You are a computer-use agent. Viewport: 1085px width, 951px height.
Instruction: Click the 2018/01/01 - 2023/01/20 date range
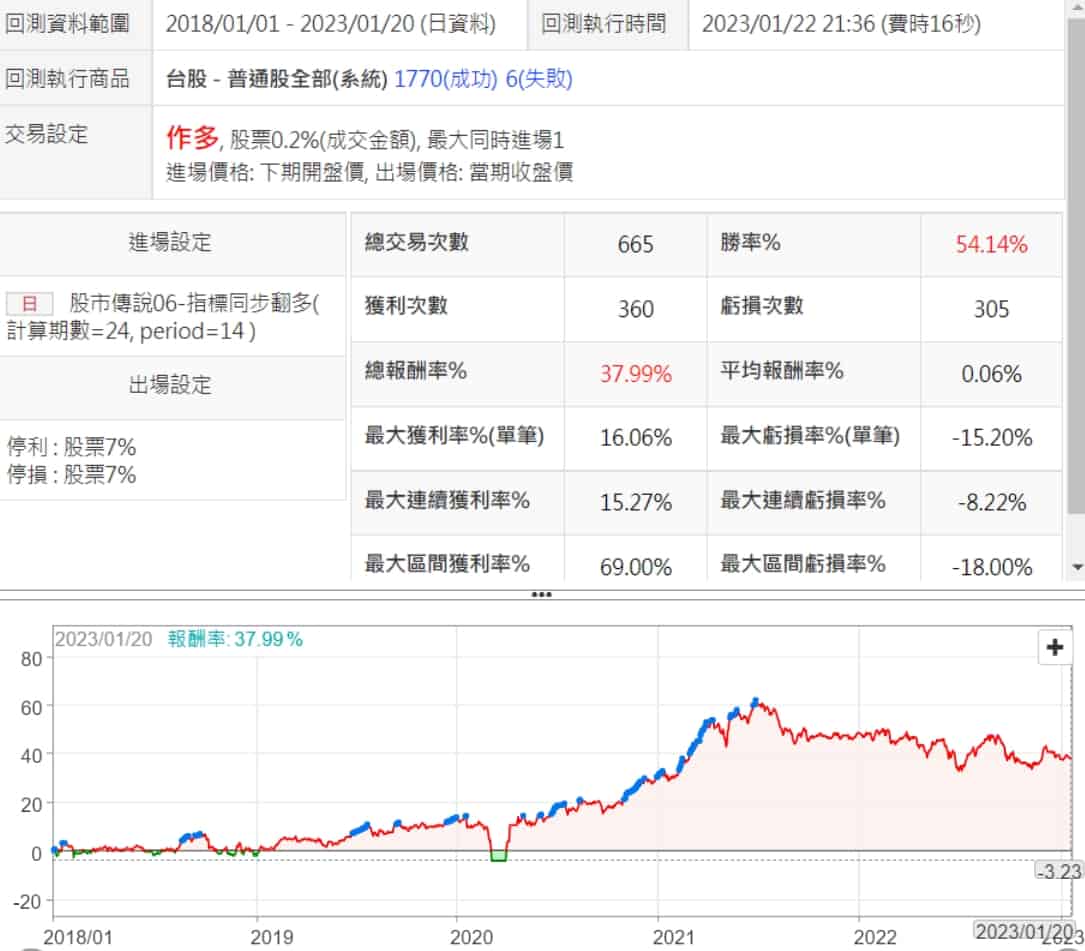click(x=330, y=25)
